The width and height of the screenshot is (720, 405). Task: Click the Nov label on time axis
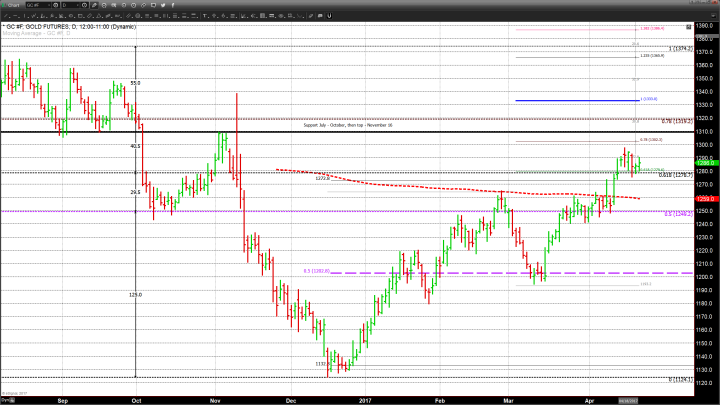click(215, 401)
